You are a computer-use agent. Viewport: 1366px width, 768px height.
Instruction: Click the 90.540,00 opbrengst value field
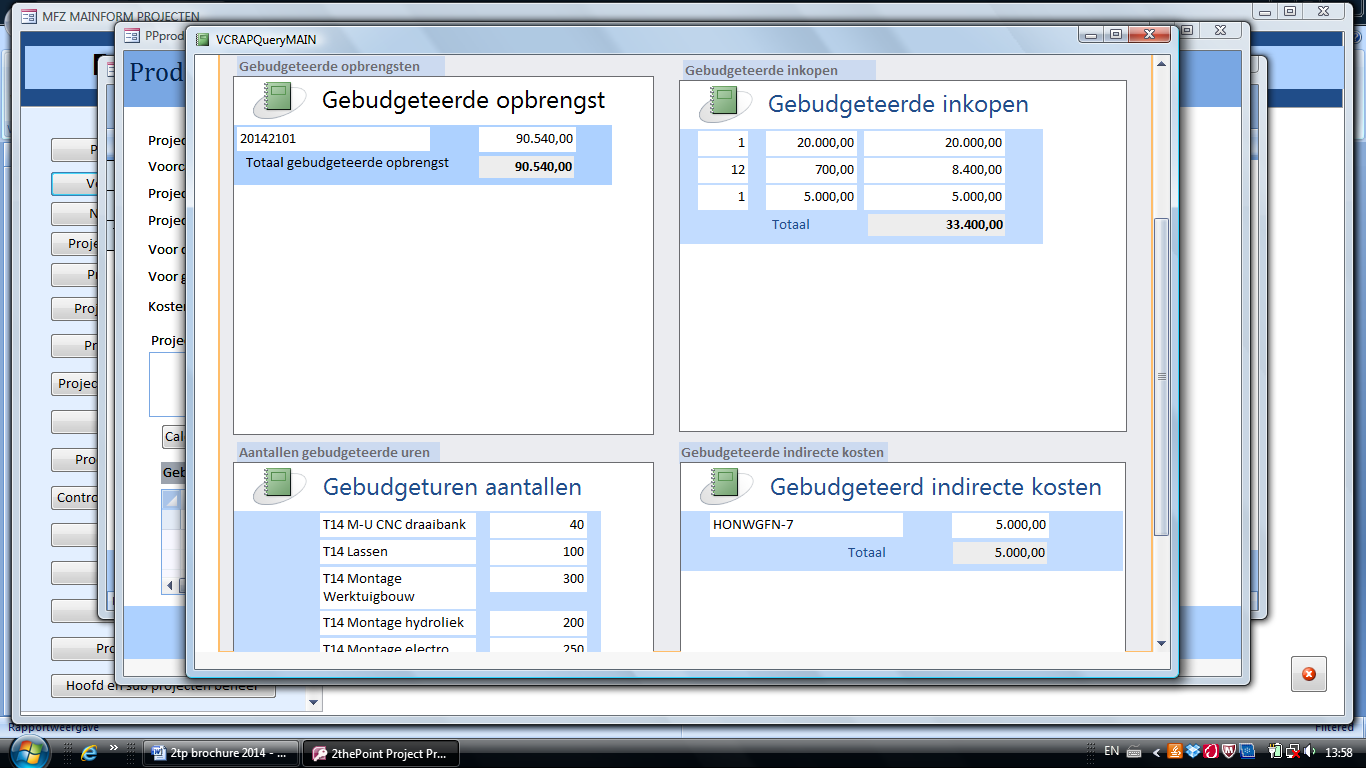[x=527, y=139]
